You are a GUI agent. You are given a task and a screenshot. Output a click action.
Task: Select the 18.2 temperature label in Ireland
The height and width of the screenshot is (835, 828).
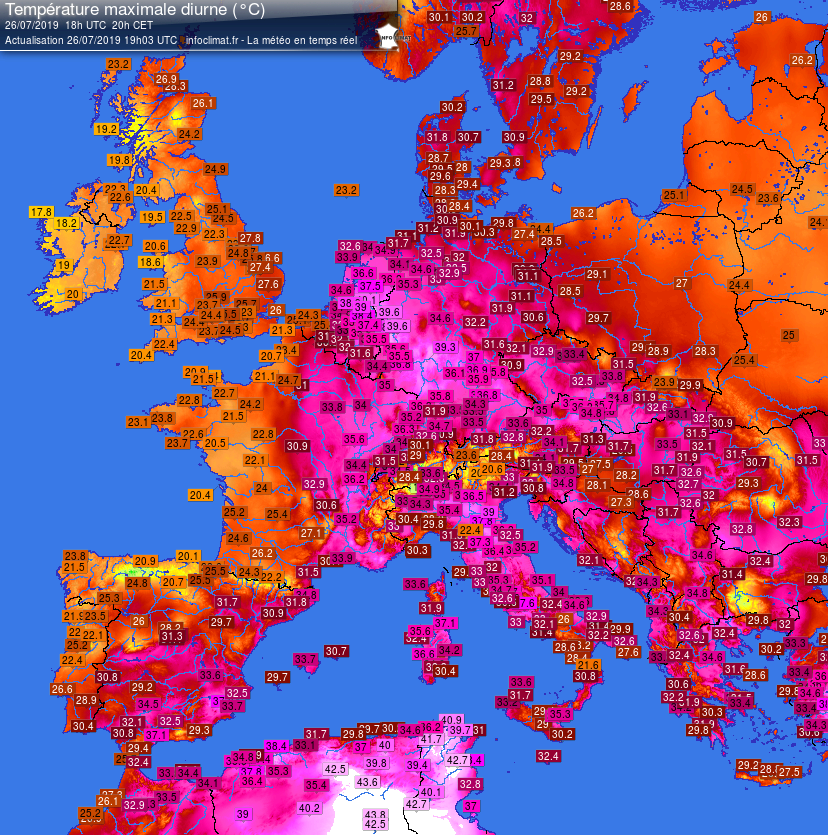pos(67,223)
